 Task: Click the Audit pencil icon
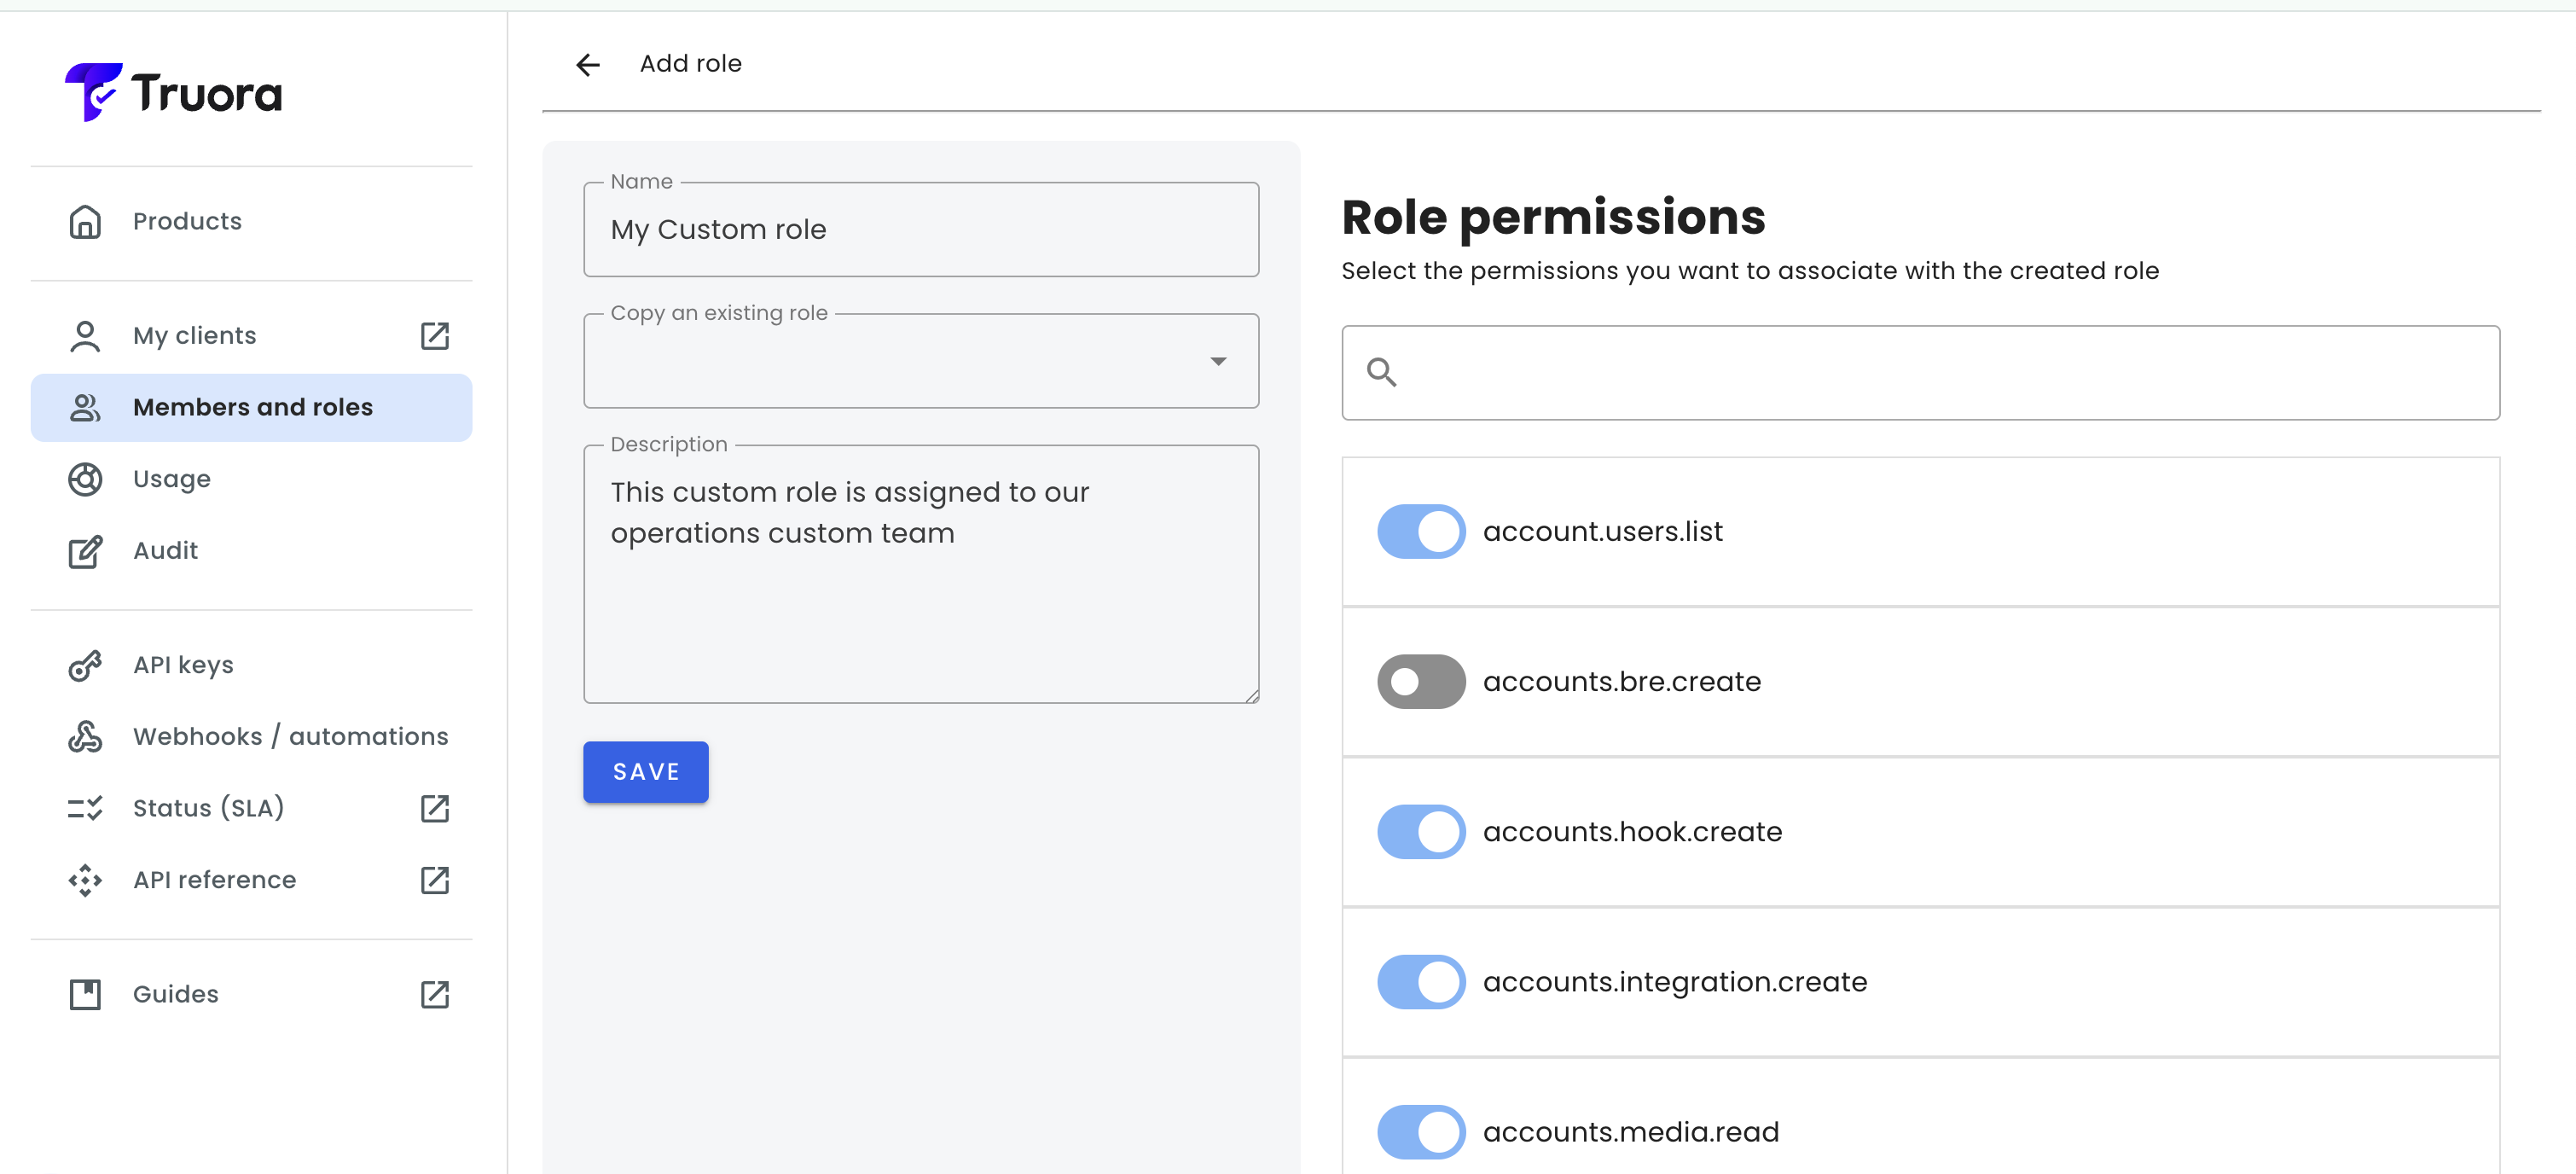tap(85, 551)
